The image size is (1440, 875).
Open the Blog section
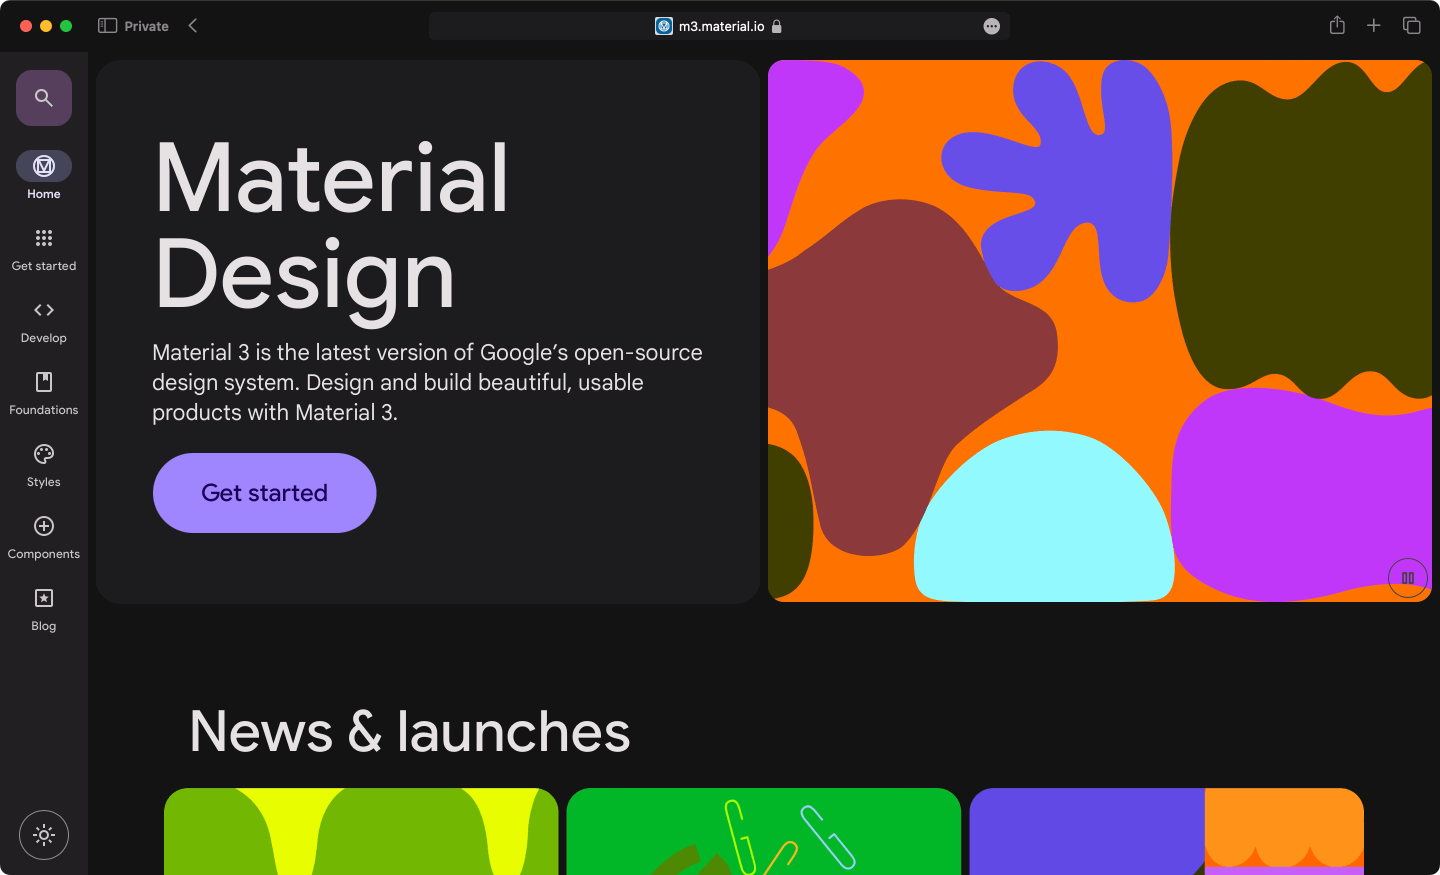coord(44,598)
